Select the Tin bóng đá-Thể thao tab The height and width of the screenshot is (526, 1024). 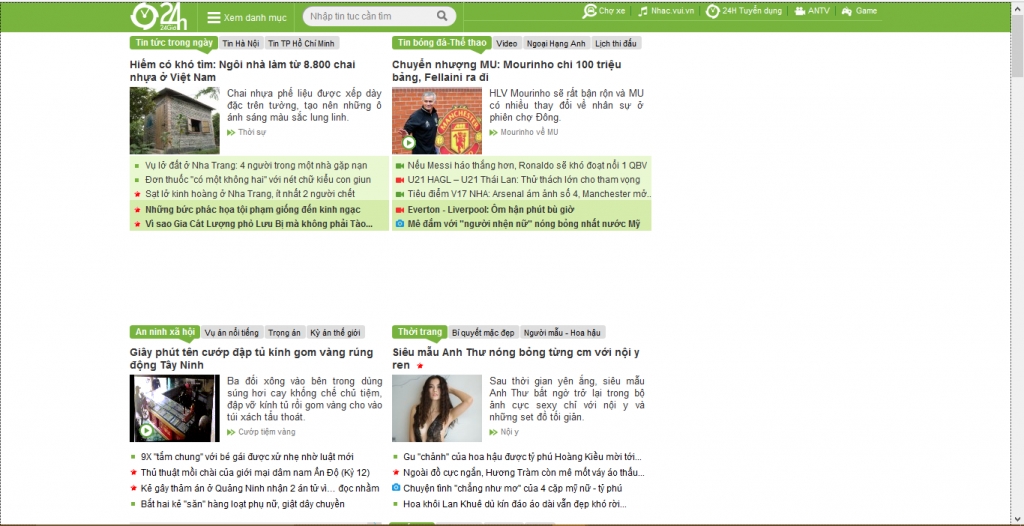442,43
